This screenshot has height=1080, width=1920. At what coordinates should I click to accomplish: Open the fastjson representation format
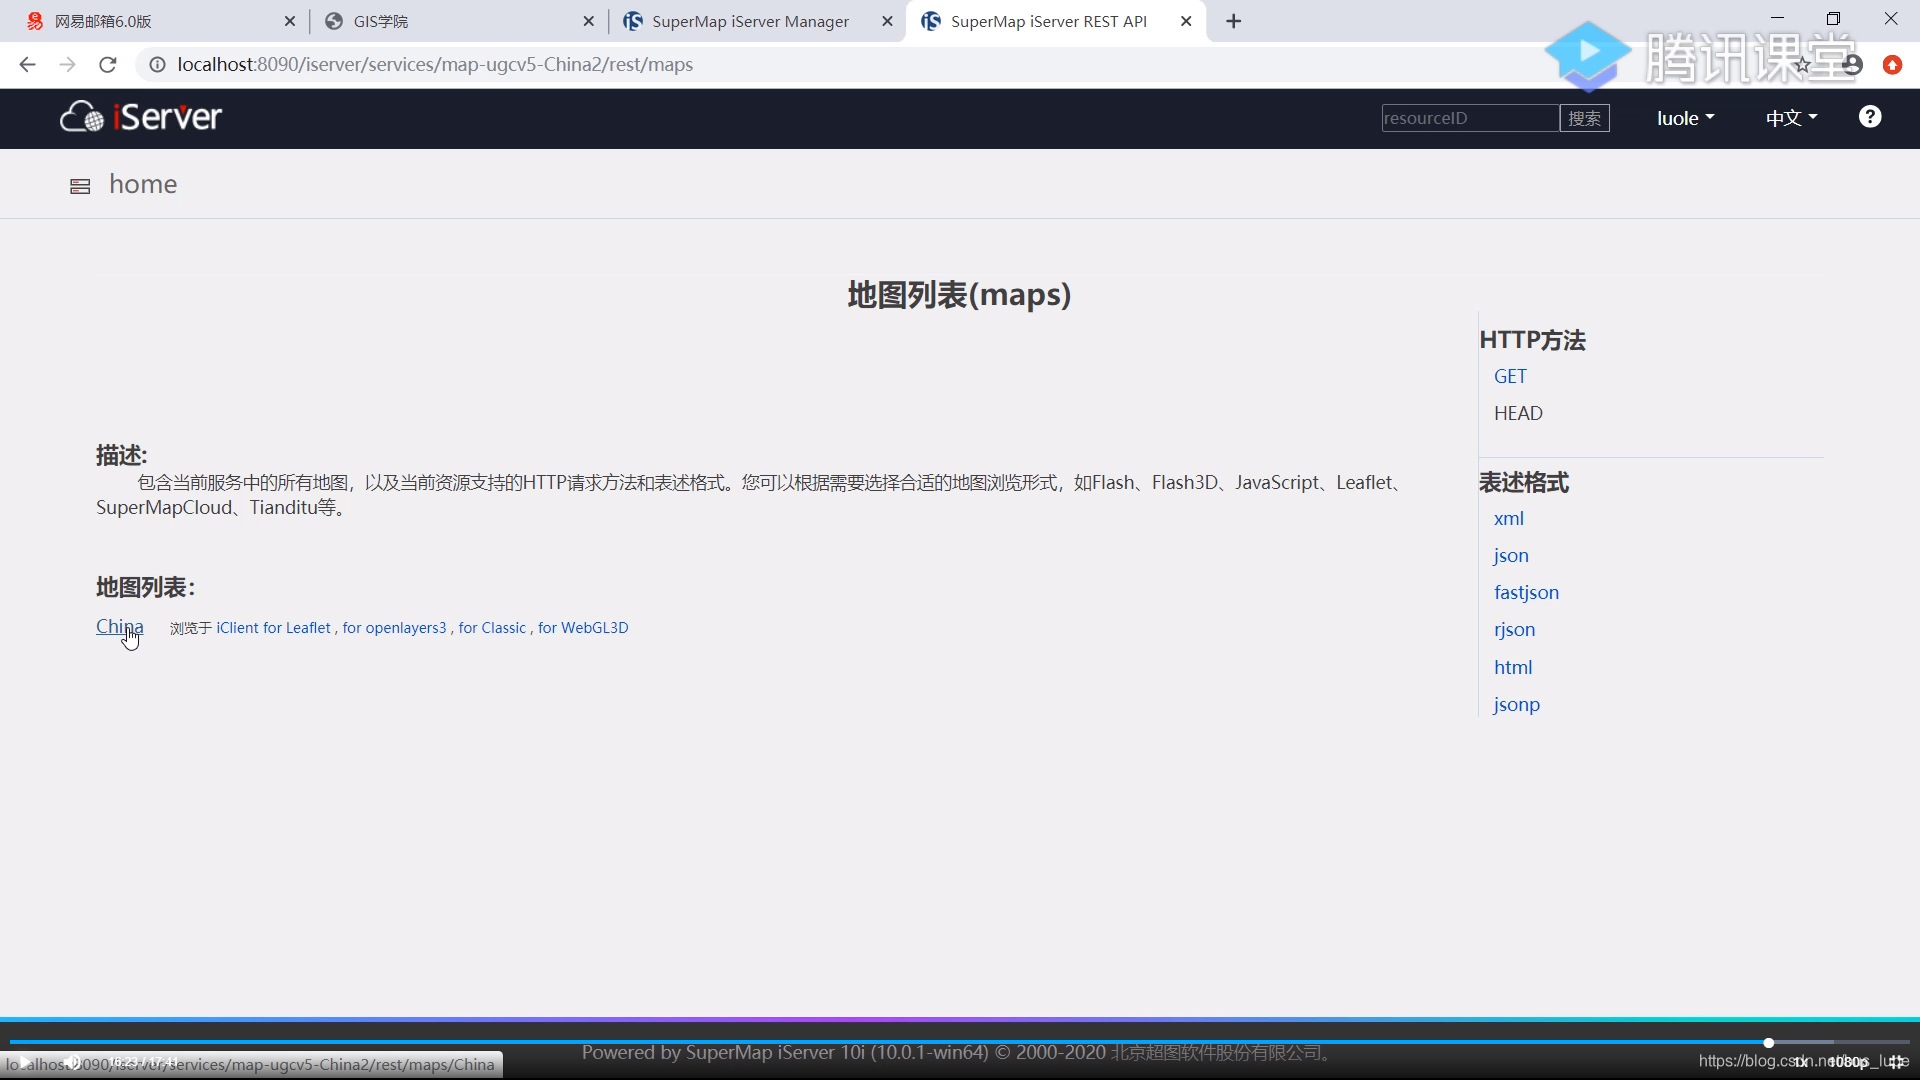tap(1526, 593)
